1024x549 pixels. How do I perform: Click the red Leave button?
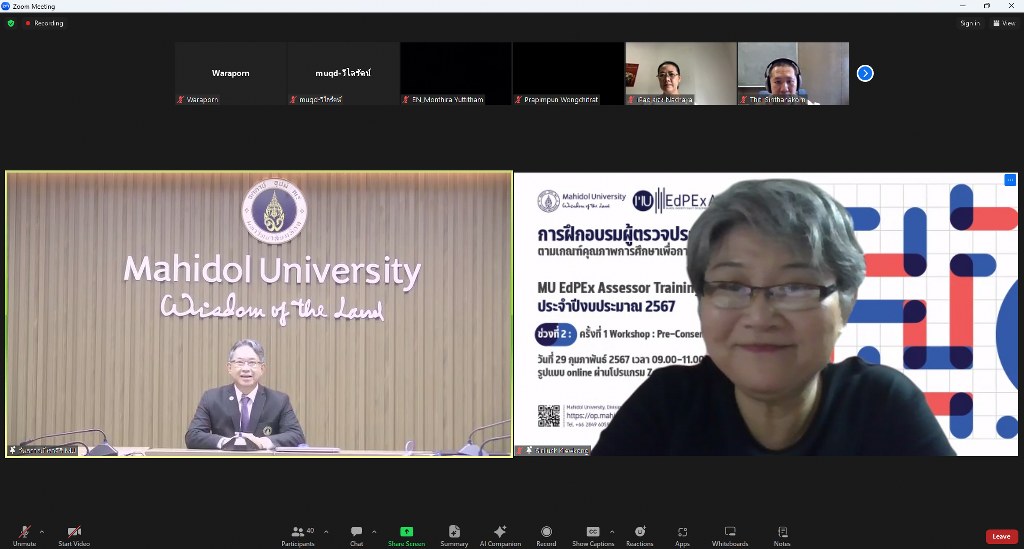[x=1001, y=537]
